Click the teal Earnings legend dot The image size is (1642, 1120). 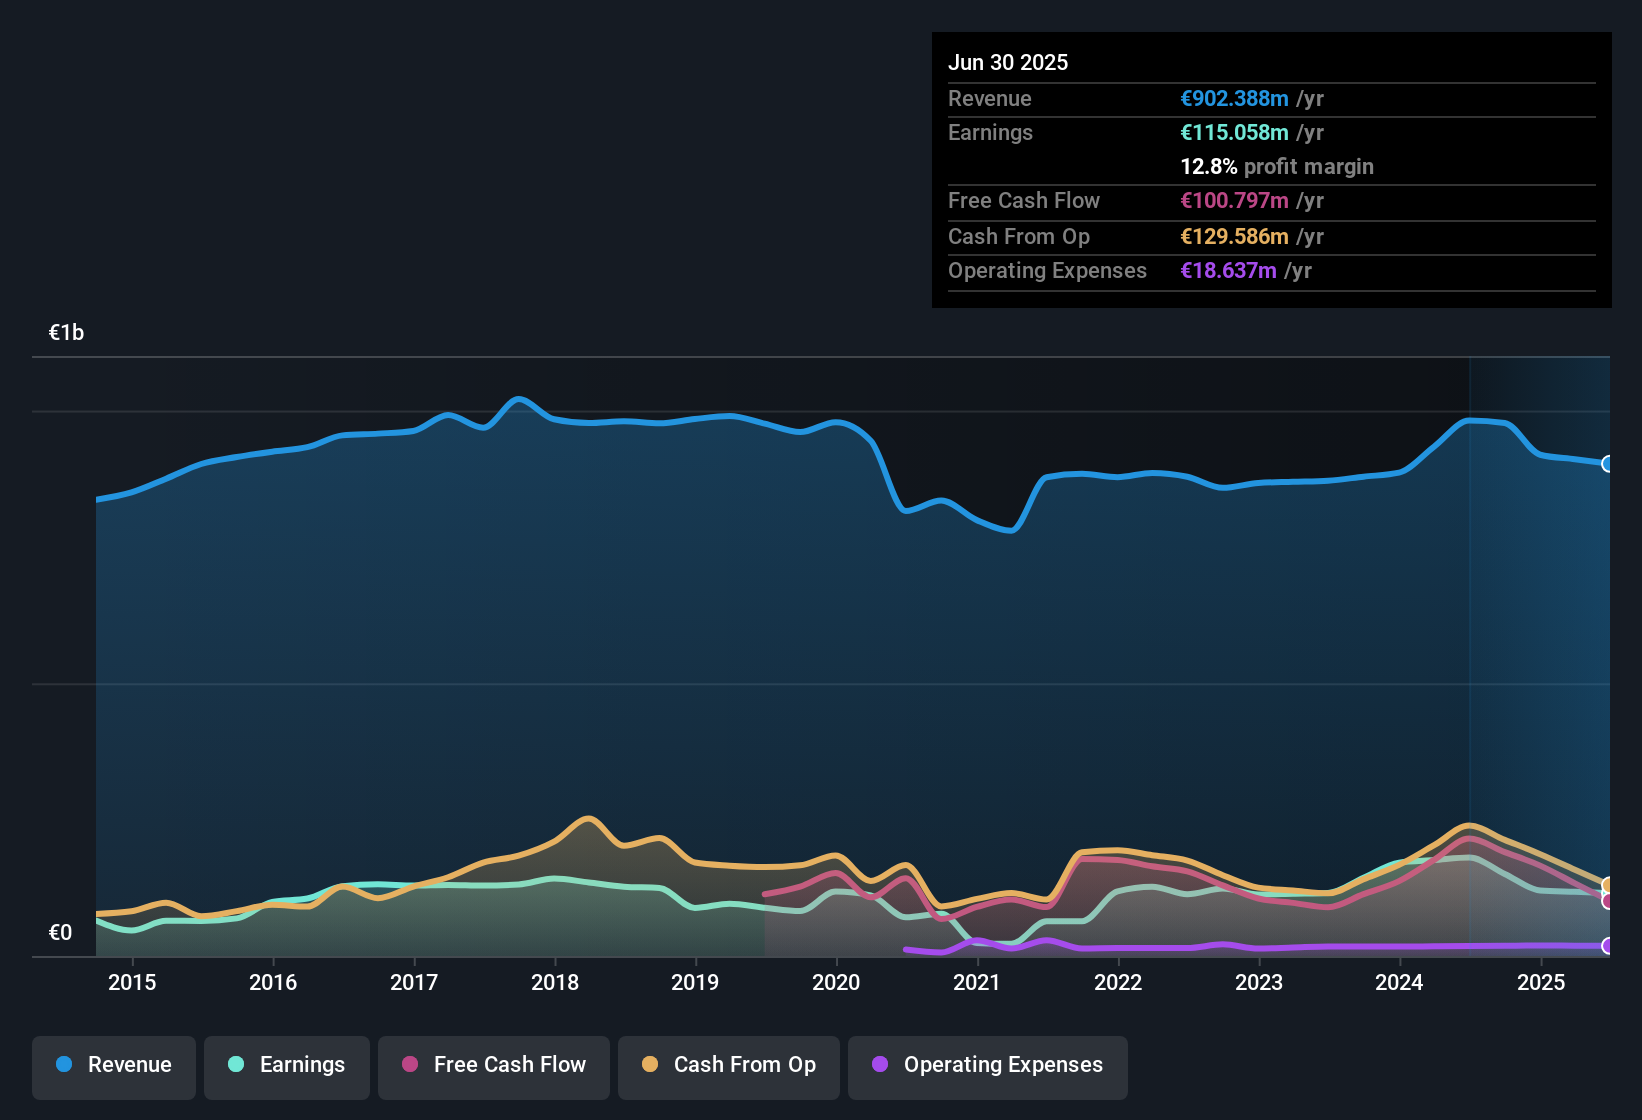pos(236,1064)
